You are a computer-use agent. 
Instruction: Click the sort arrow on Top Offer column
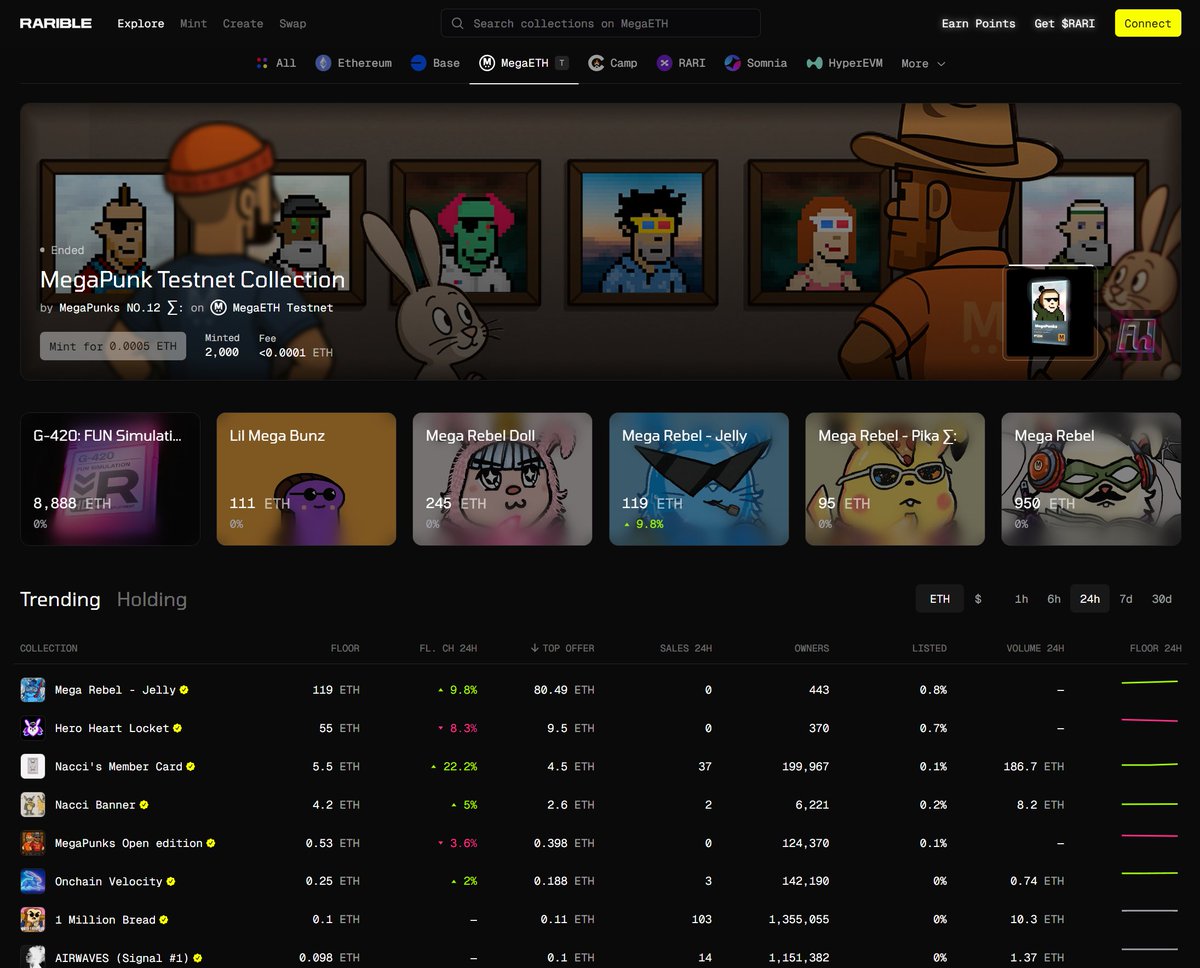(x=535, y=649)
